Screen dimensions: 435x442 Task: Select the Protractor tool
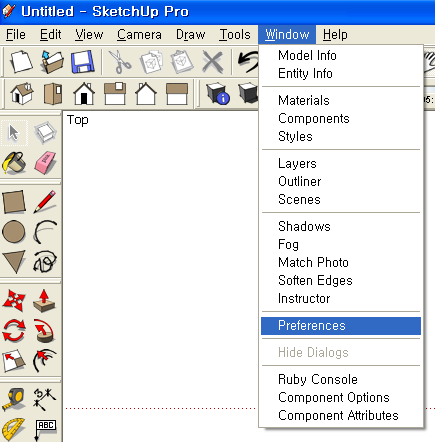pyautogui.click(x=14, y=429)
